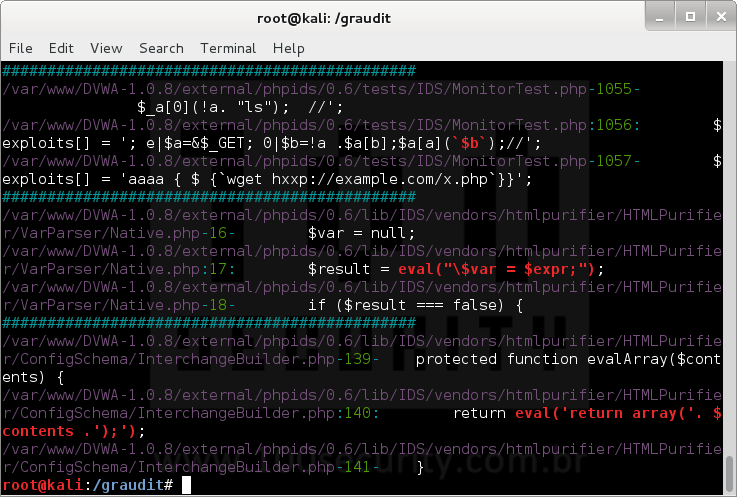Image resolution: width=737 pixels, height=497 pixels.
Task: Open the Edit menu
Action: [61, 48]
